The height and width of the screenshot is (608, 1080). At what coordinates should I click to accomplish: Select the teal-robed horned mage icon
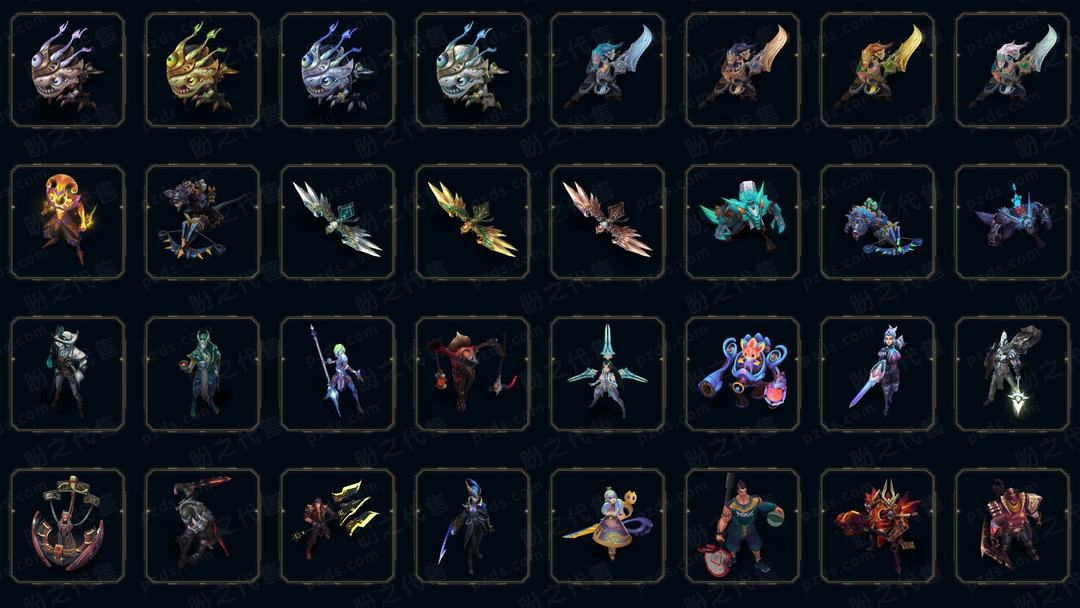coord(202,374)
